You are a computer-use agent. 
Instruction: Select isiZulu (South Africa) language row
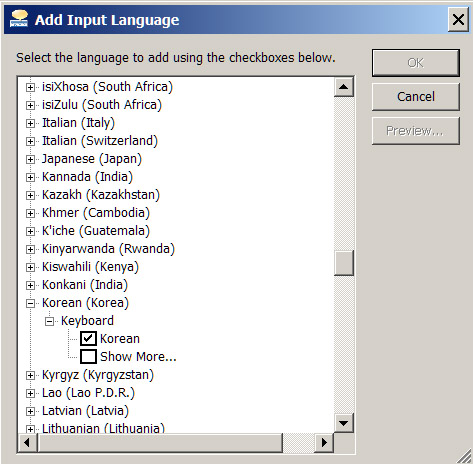point(102,105)
